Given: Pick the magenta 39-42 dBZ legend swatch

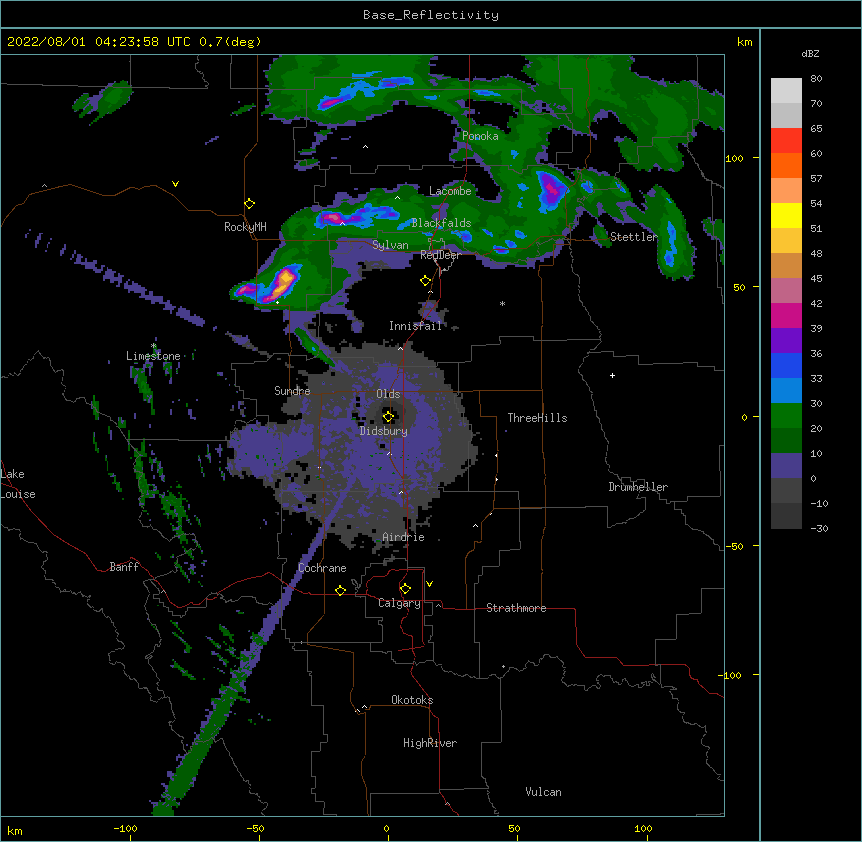Looking at the screenshot, I should 786,315.
